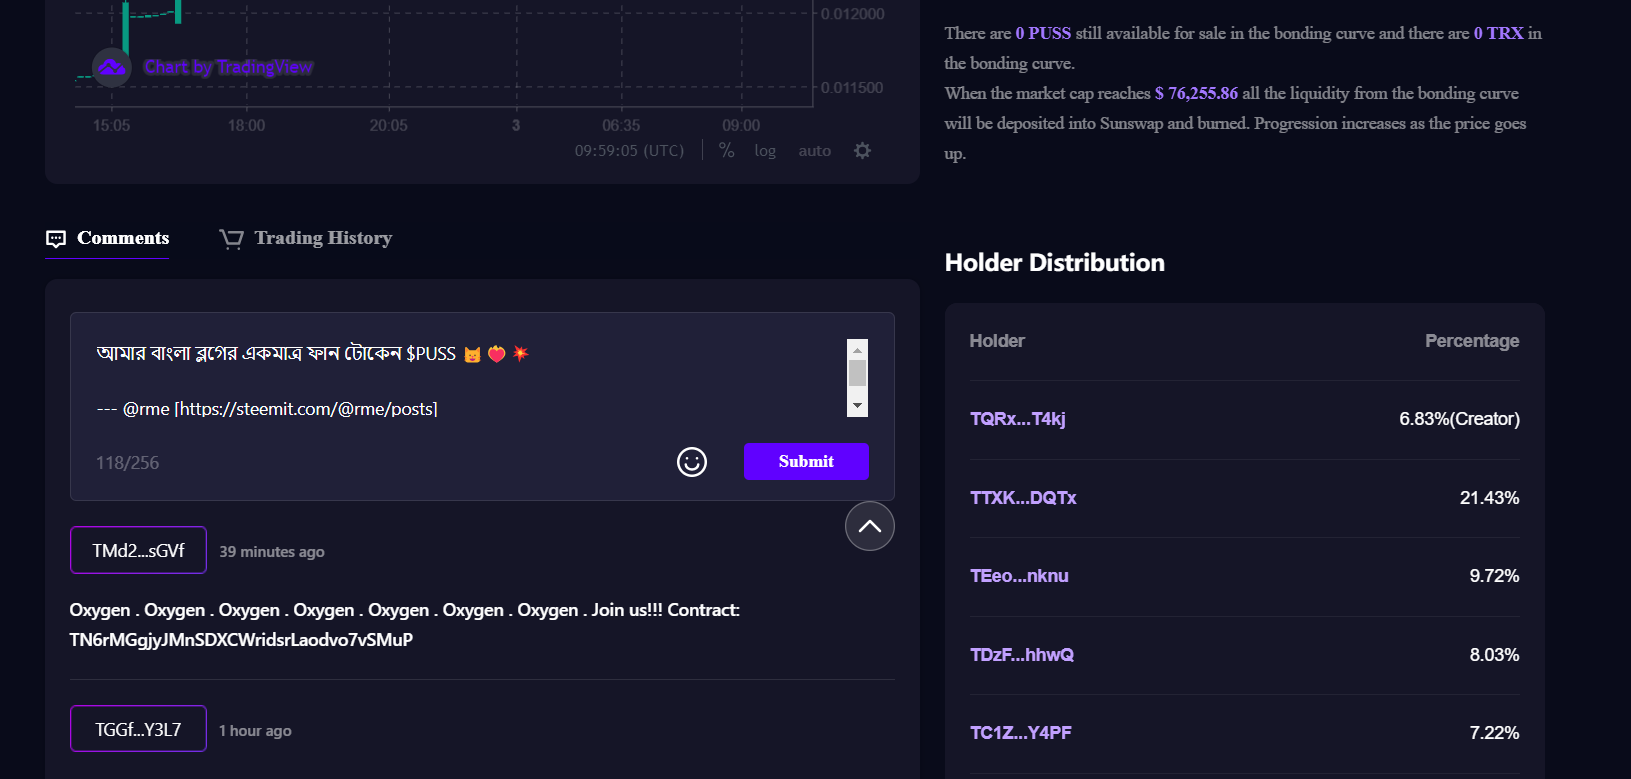Click the 6.83%(Creator) percentage value
This screenshot has height=779, width=1631.
(x=1459, y=419)
